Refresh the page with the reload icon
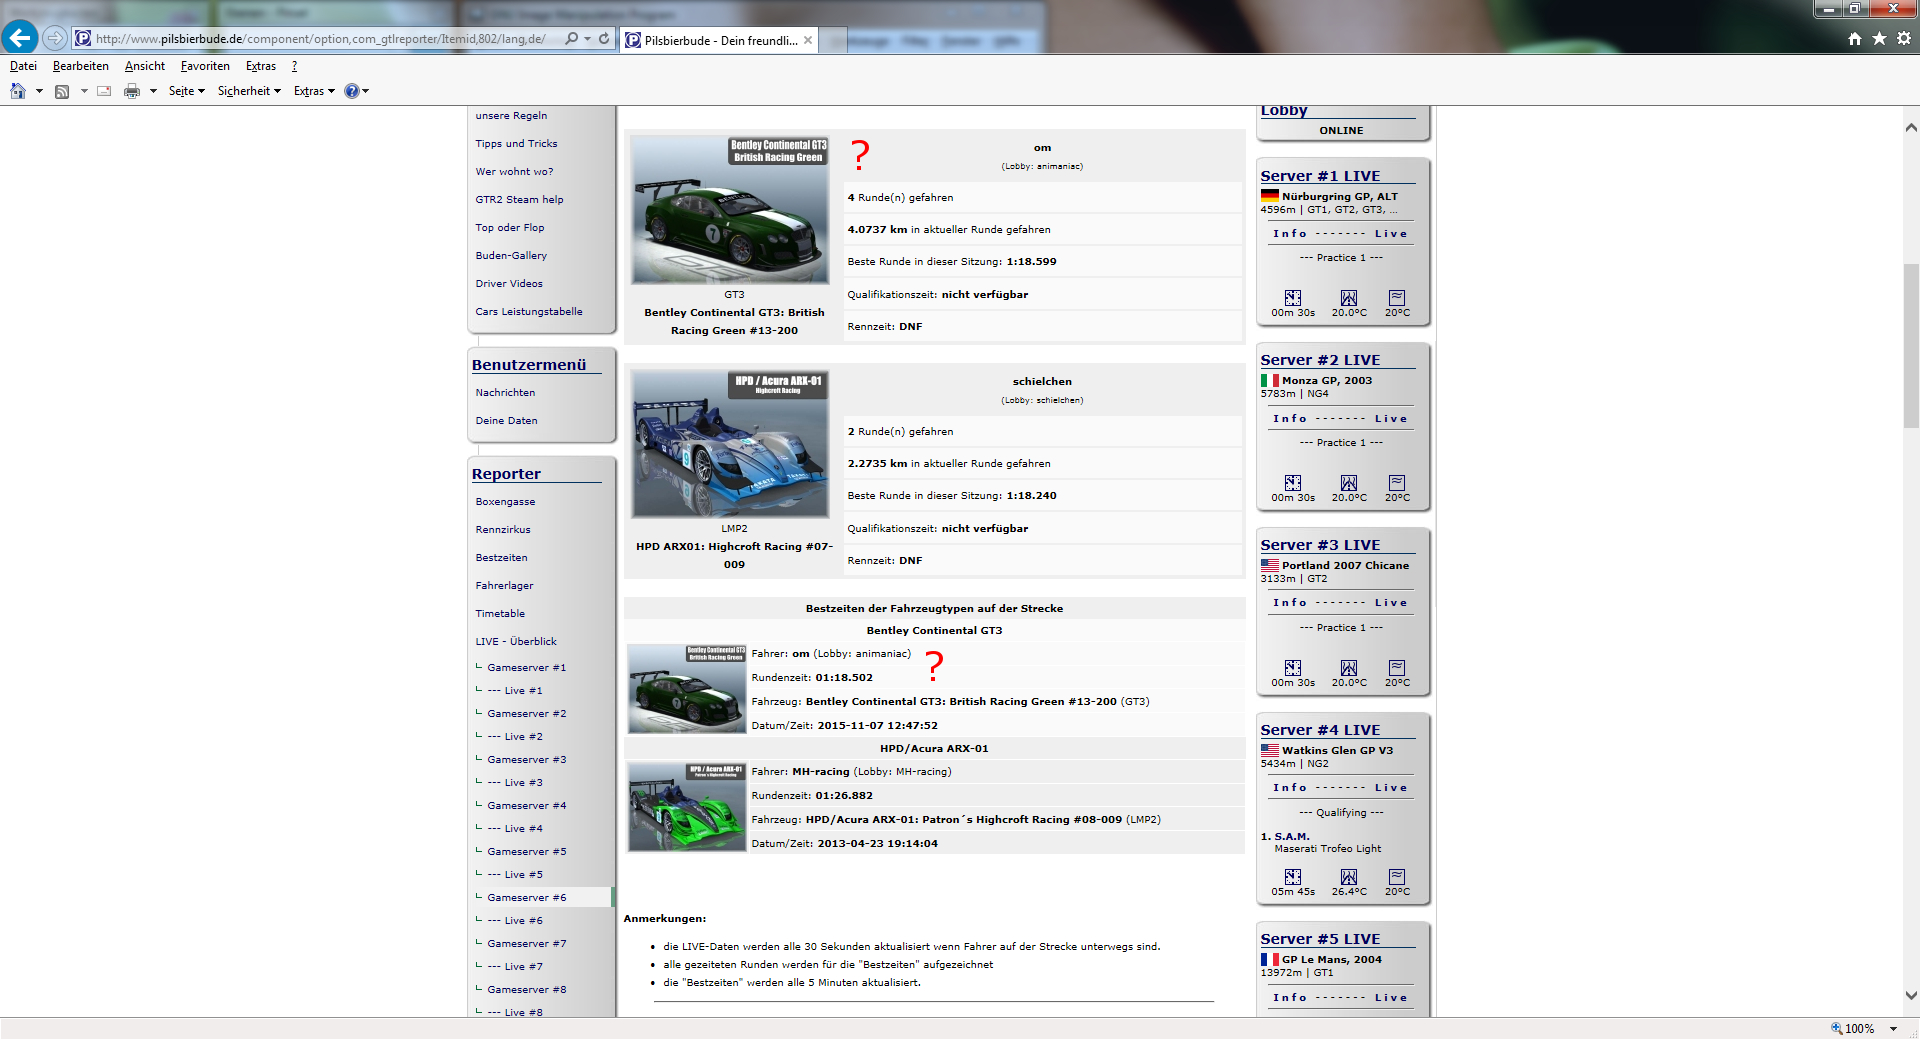The image size is (1920, 1040). point(604,39)
